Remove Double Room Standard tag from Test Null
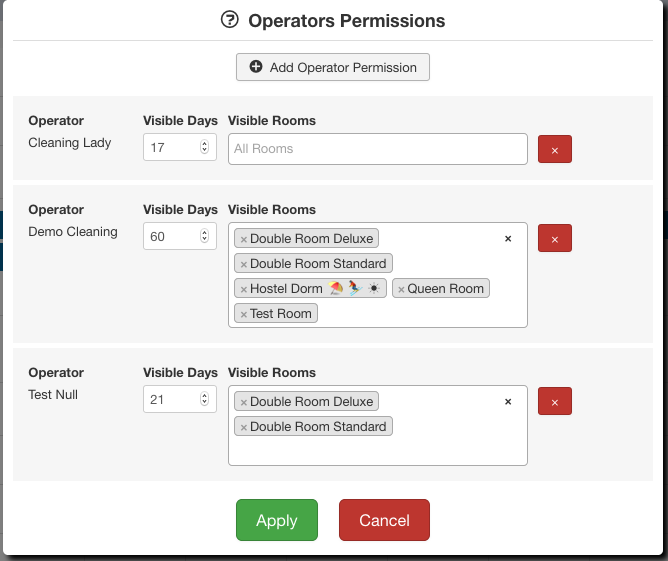Screen dimensions: 668x561 [x=244, y=427]
